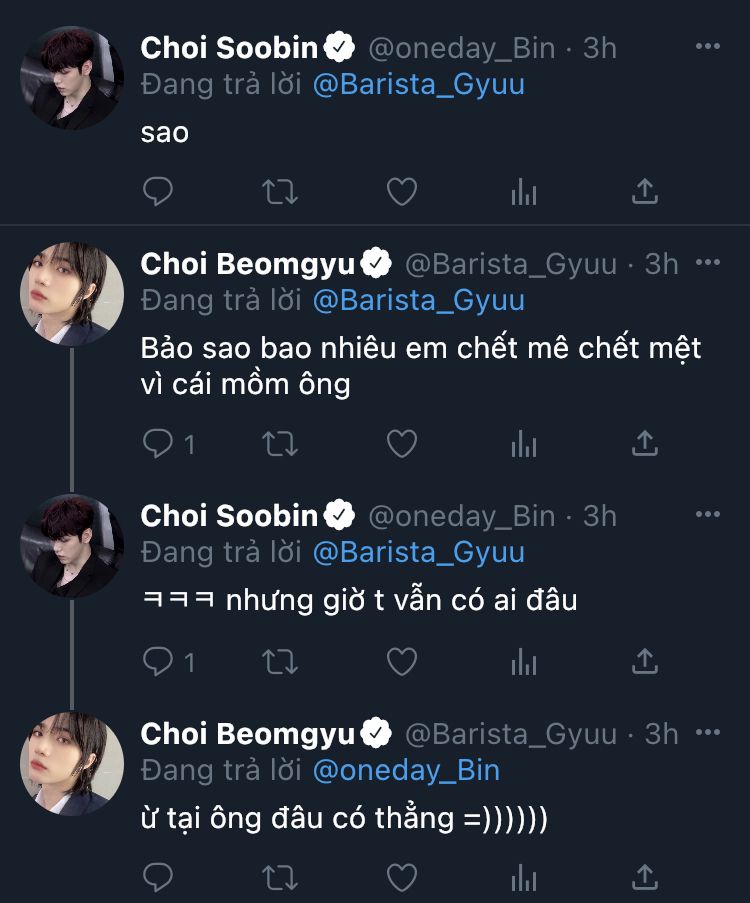This screenshot has height=903, width=750.
Task: Open Choi Soobin's profile picture on first tweet
Action: coord(72,78)
